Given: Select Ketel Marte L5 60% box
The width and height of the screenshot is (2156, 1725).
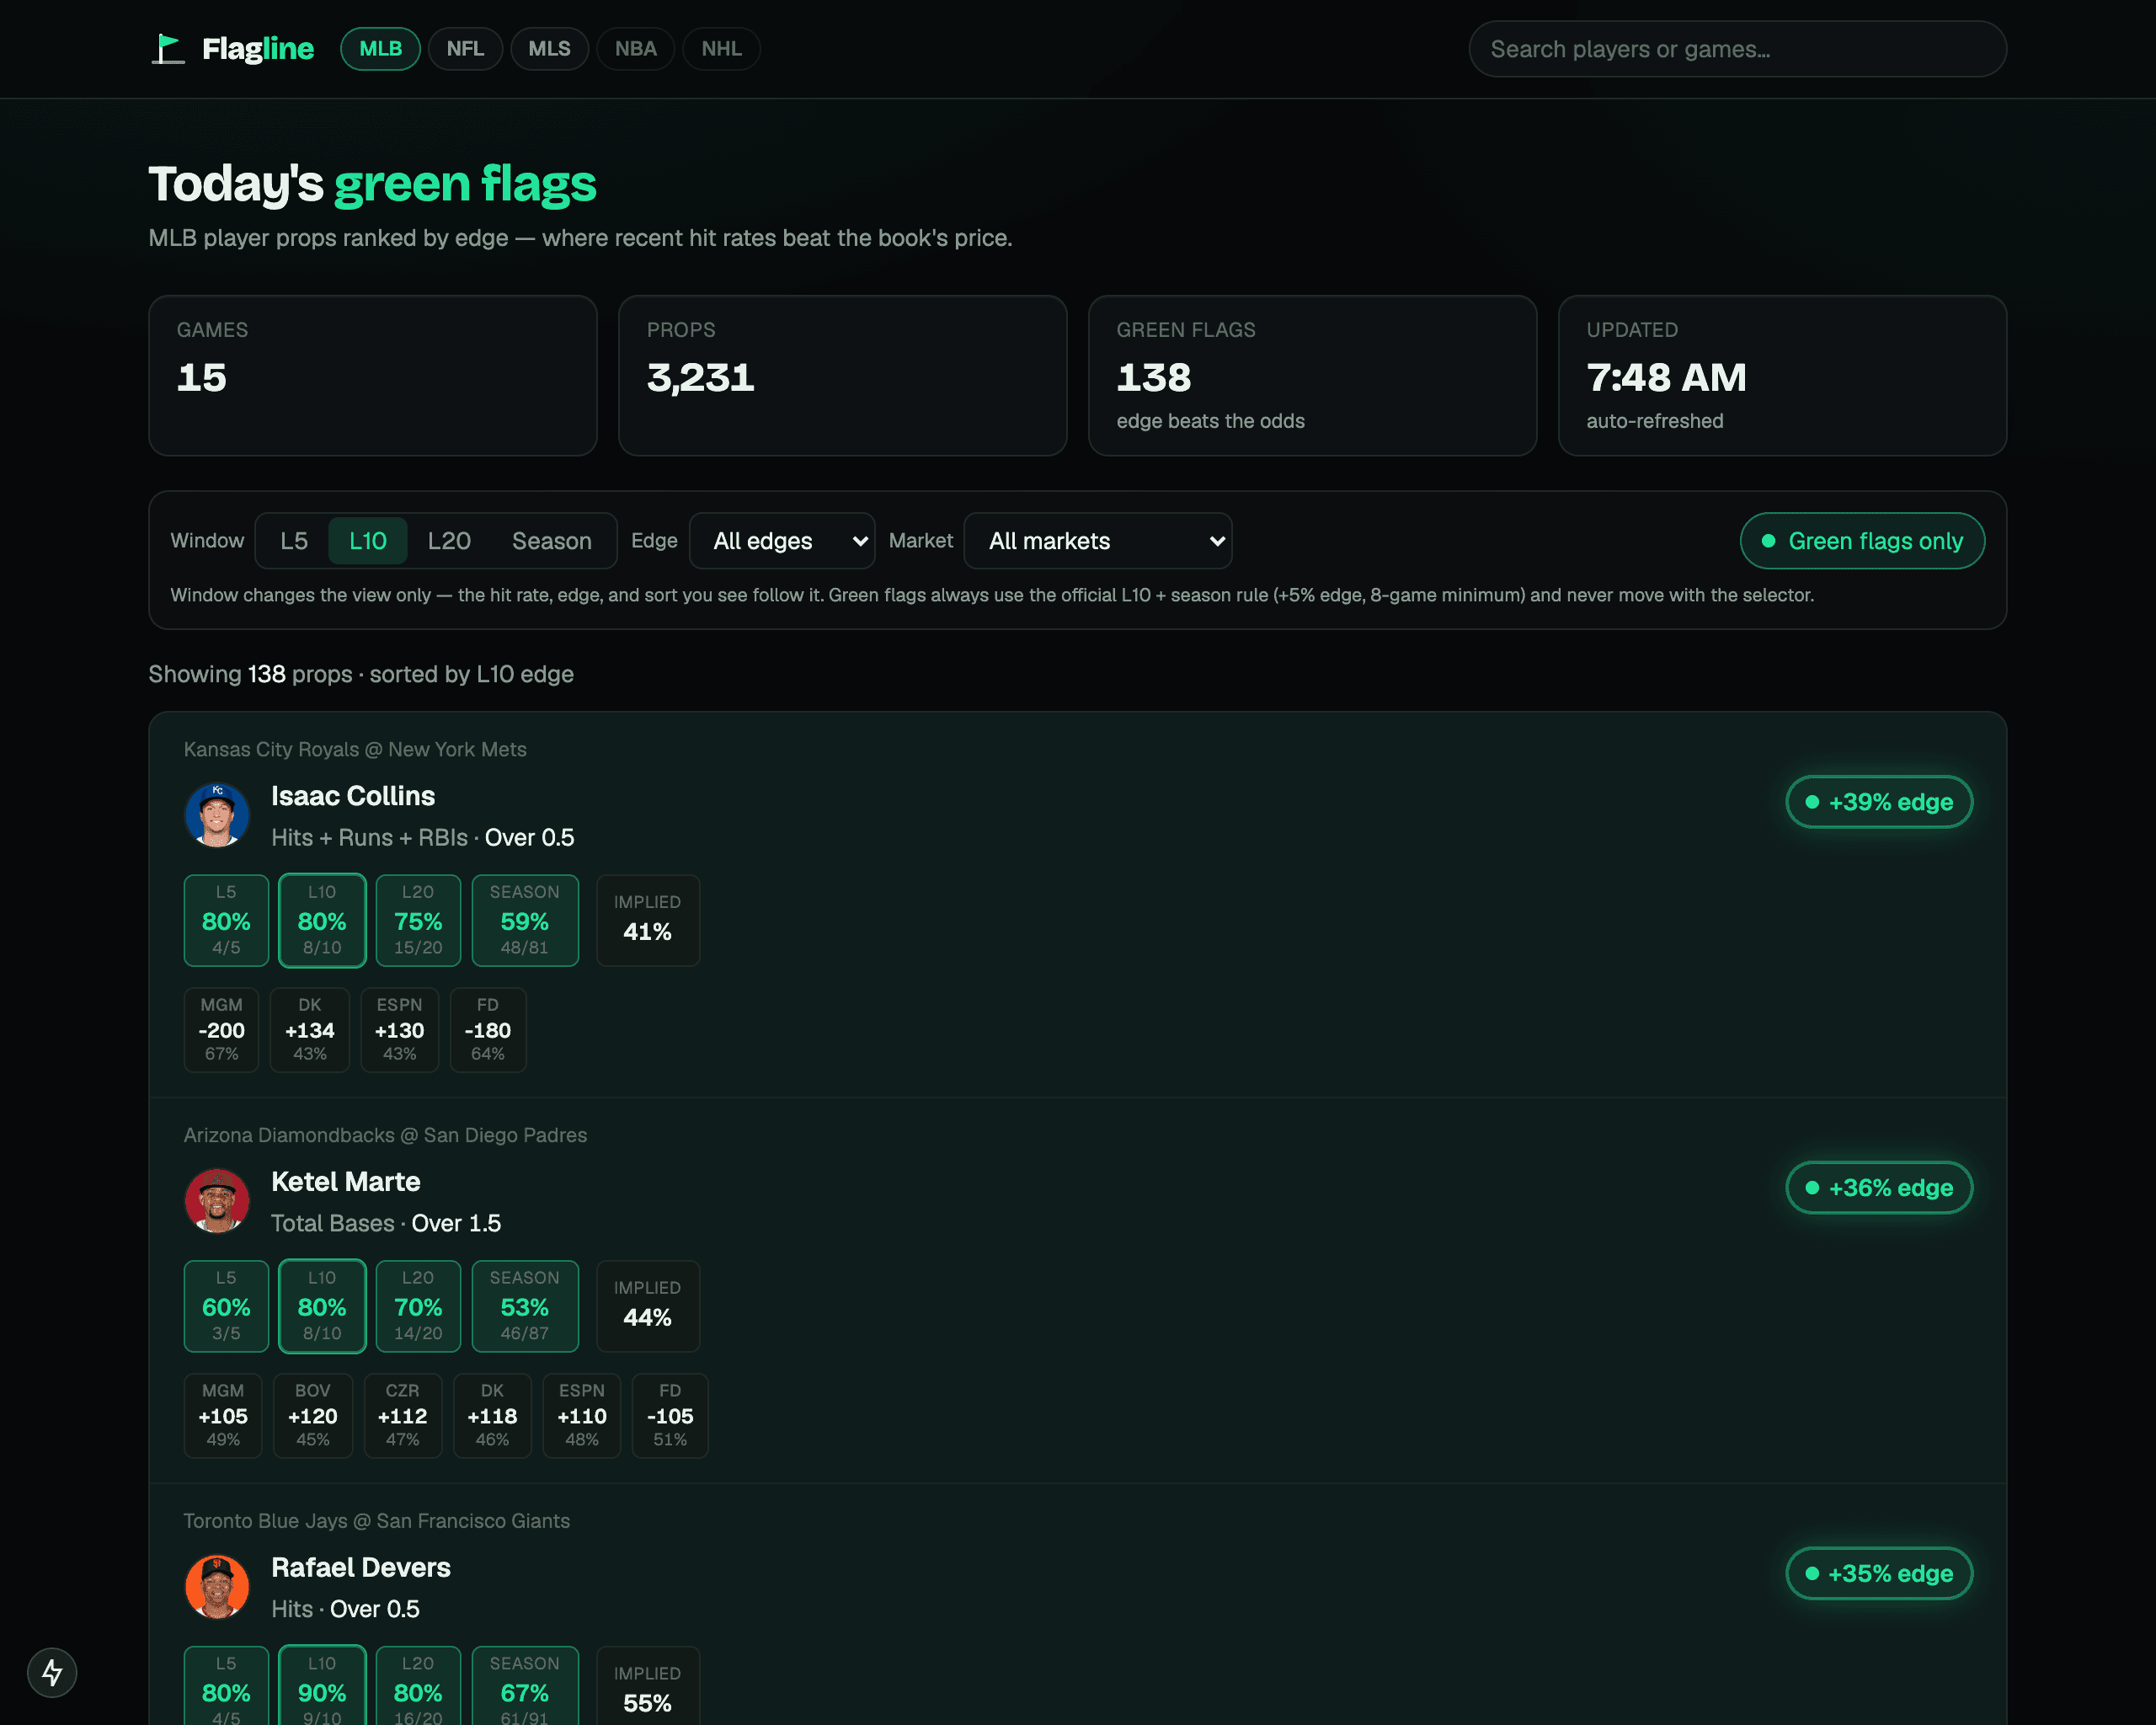Looking at the screenshot, I should pos(226,1307).
